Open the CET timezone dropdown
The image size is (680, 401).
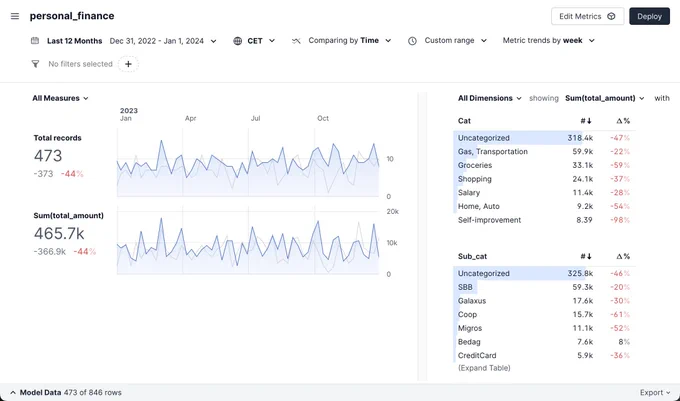tap(261, 41)
